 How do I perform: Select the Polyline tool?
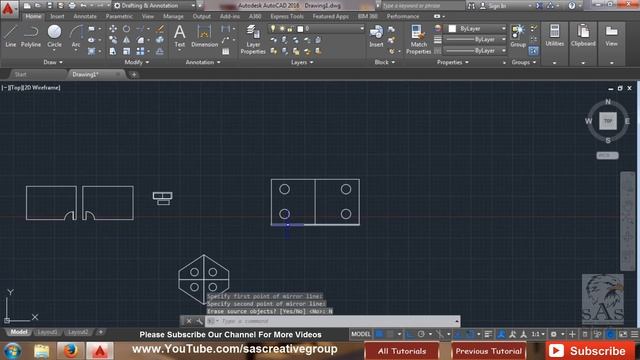31,36
